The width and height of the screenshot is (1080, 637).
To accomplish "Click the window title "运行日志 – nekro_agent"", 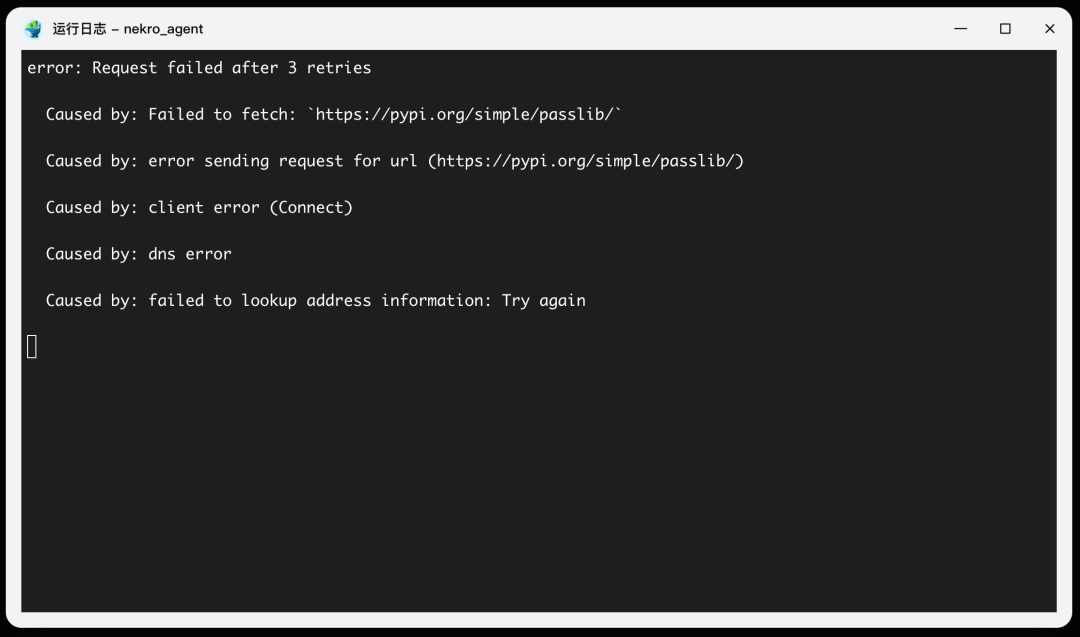I will [128, 29].
